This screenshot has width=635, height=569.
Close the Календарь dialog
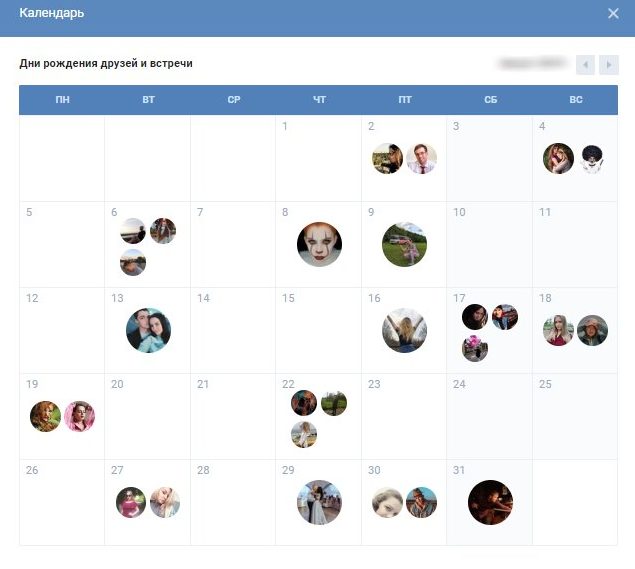[613, 13]
